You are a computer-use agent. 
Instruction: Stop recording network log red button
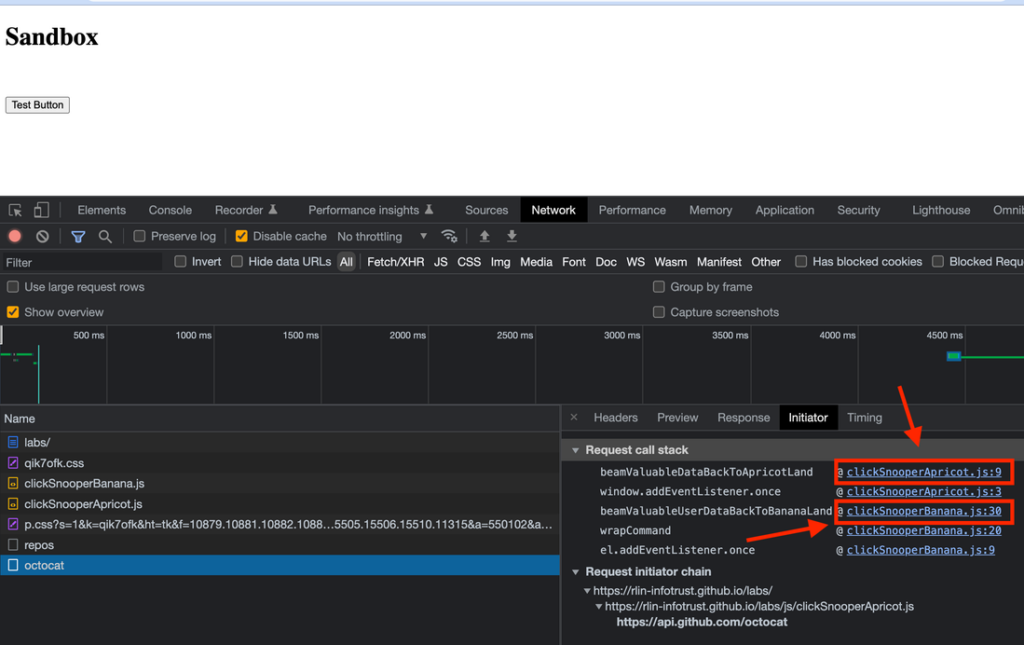[15, 236]
